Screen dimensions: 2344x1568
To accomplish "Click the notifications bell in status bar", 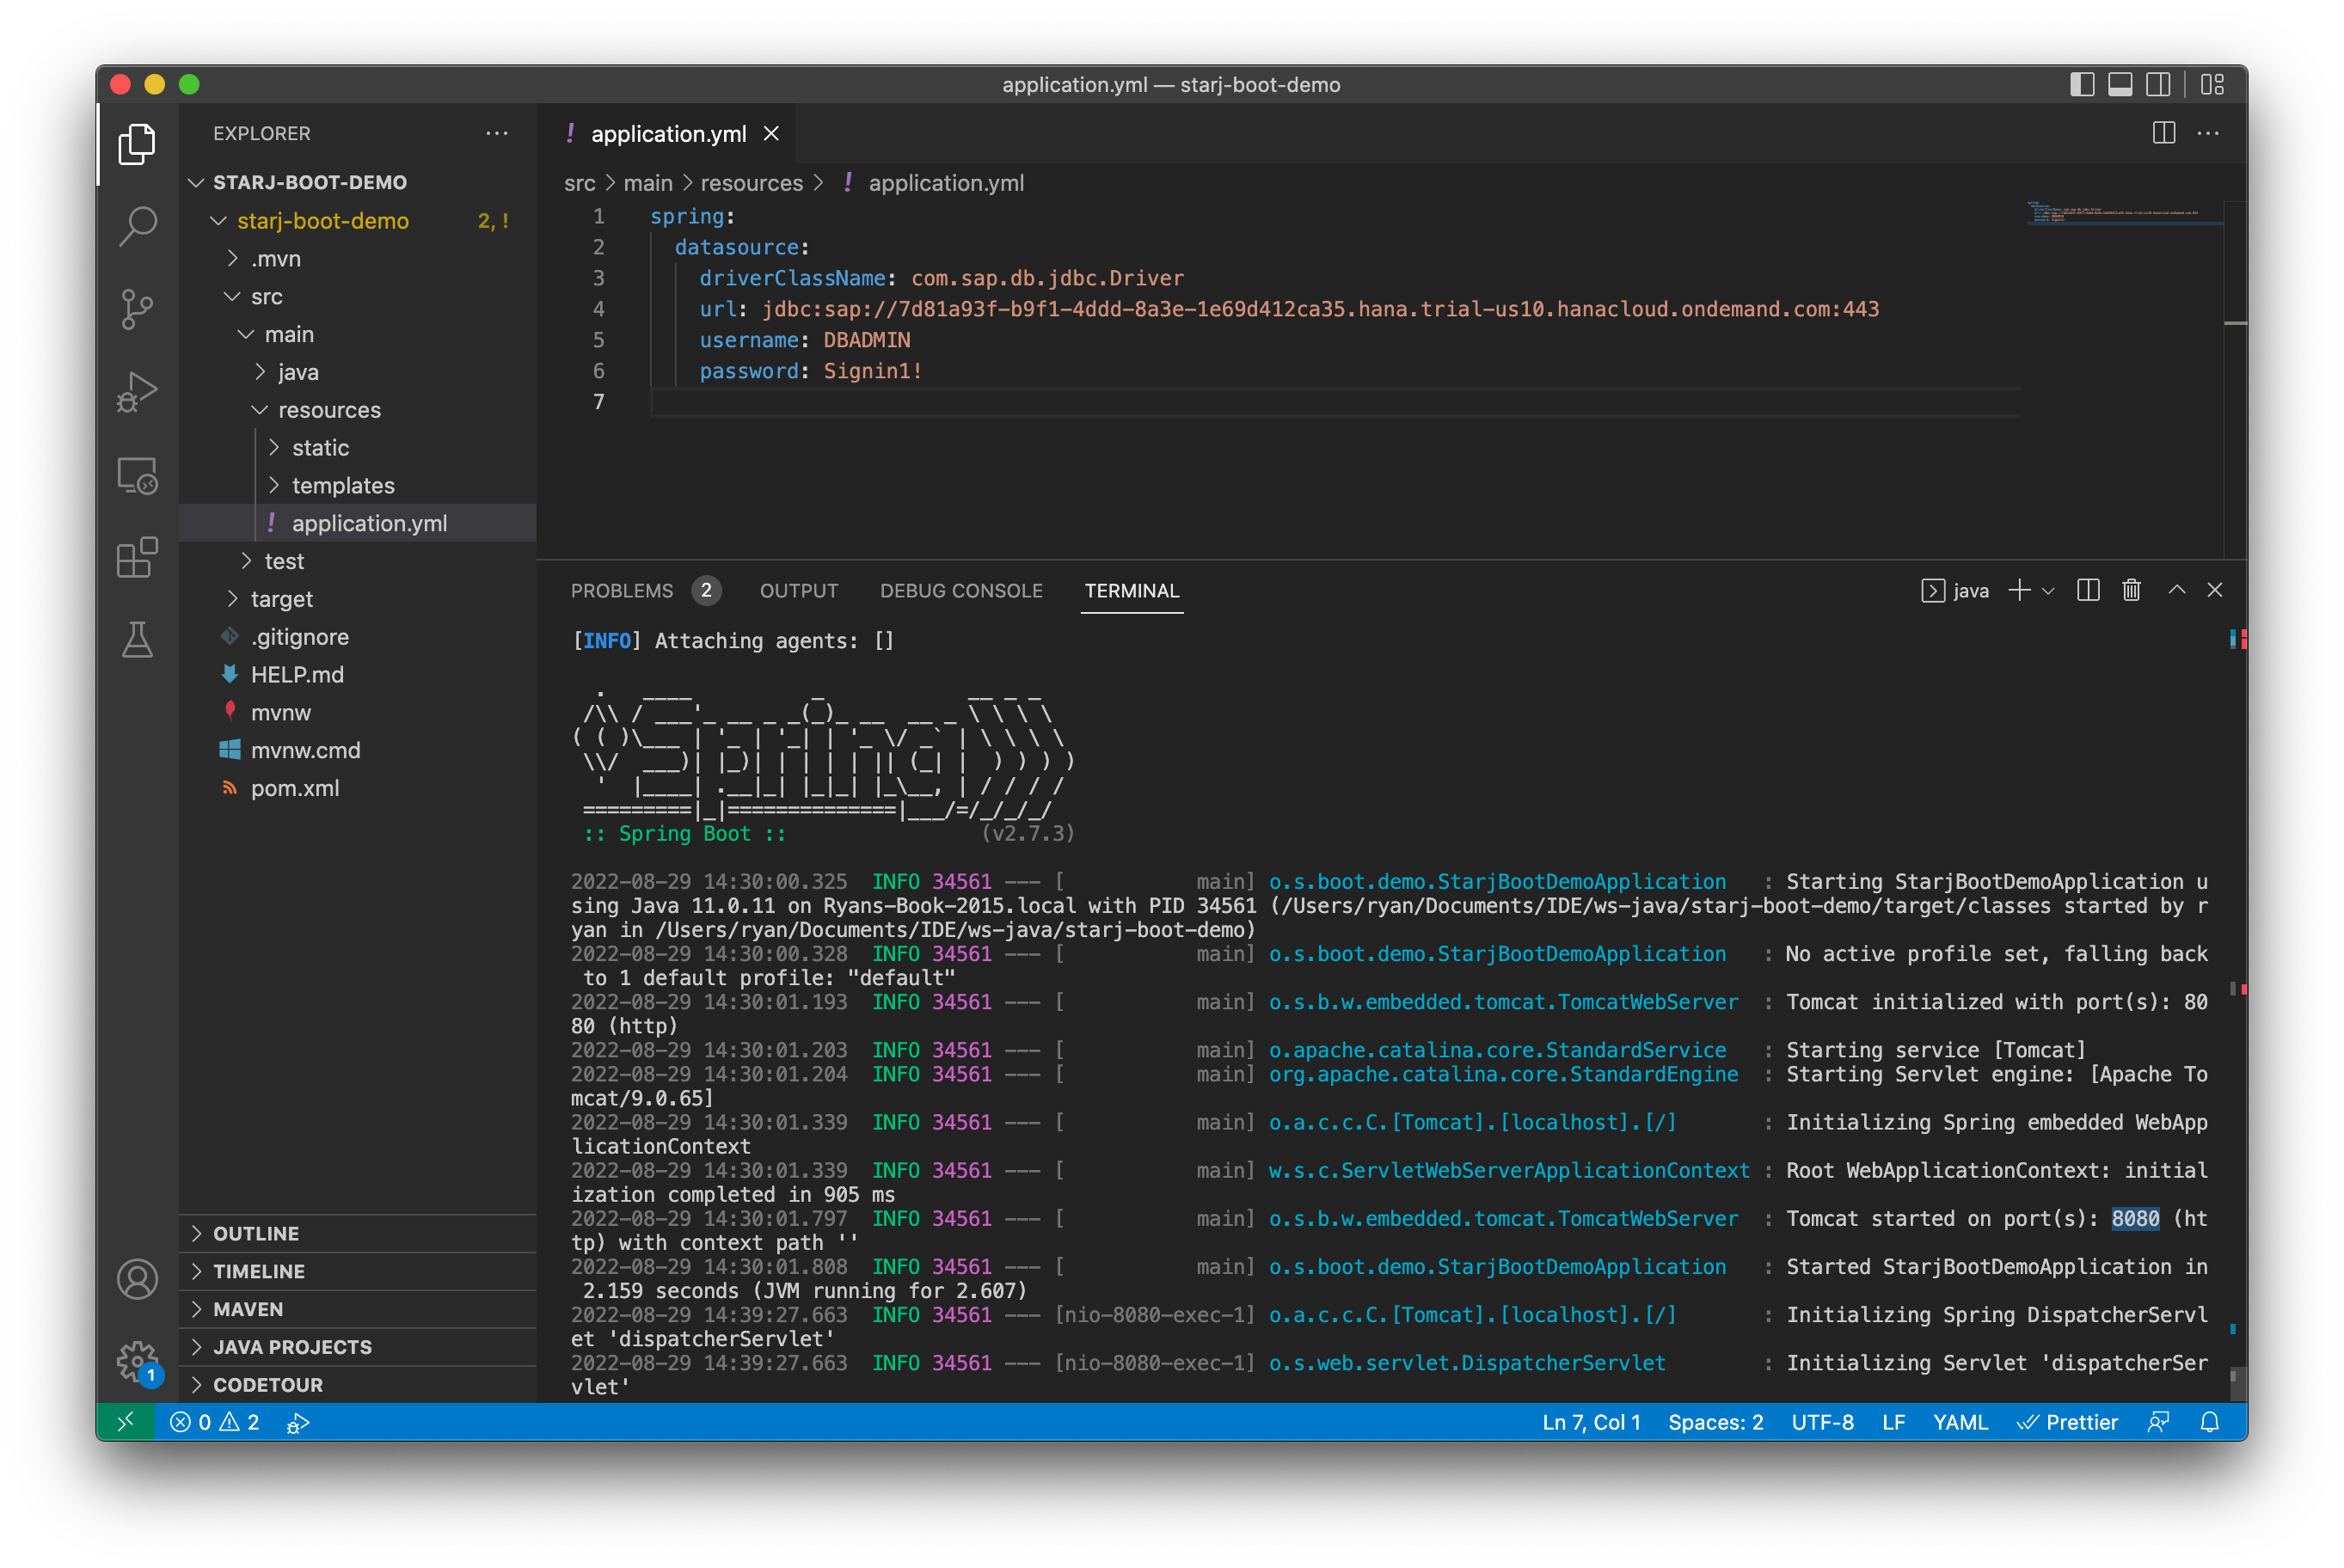I will [x=2210, y=1422].
